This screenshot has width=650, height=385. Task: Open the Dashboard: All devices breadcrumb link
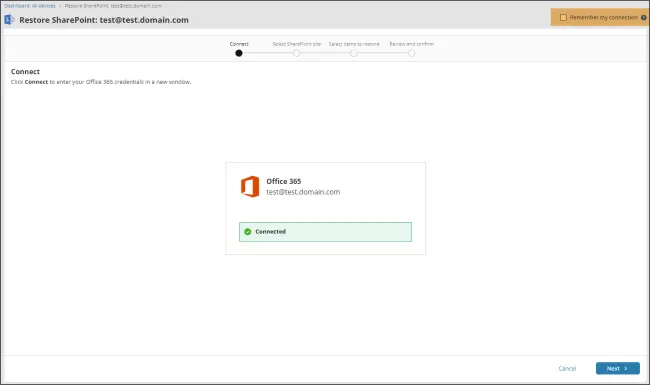[x=30, y=6]
